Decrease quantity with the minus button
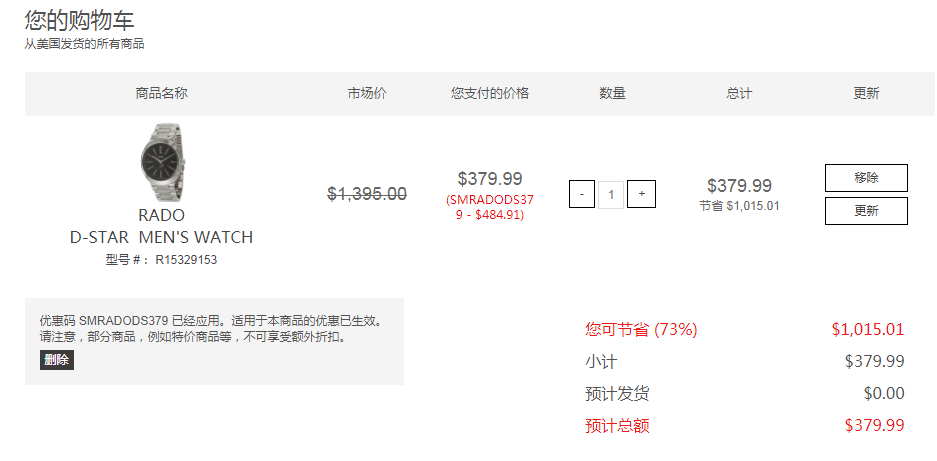 [x=581, y=194]
